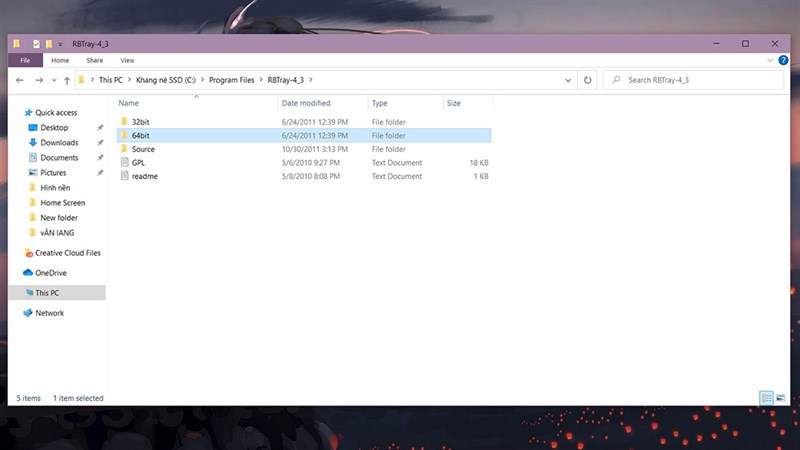Image resolution: width=800 pixels, height=450 pixels.
Task: Refresh the current folder view
Action: point(588,79)
